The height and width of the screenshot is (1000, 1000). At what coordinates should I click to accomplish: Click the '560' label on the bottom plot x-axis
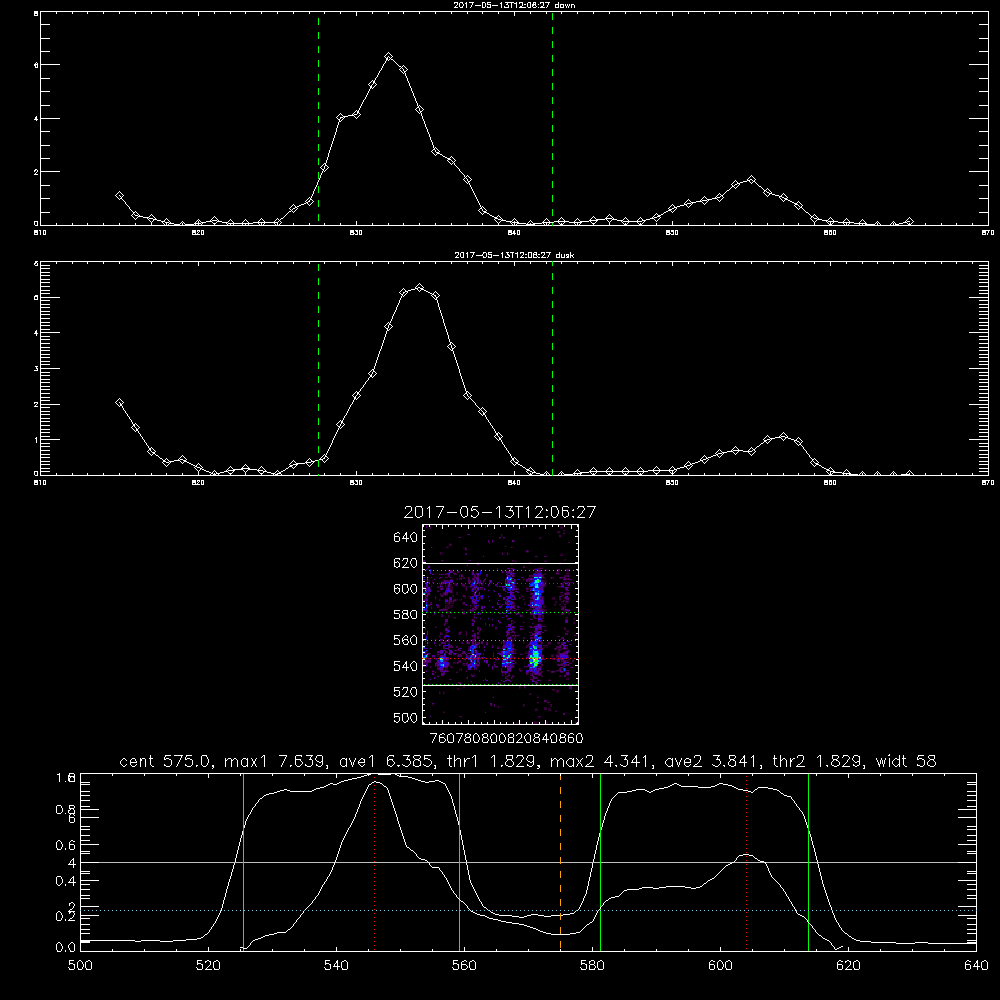coord(464,966)
